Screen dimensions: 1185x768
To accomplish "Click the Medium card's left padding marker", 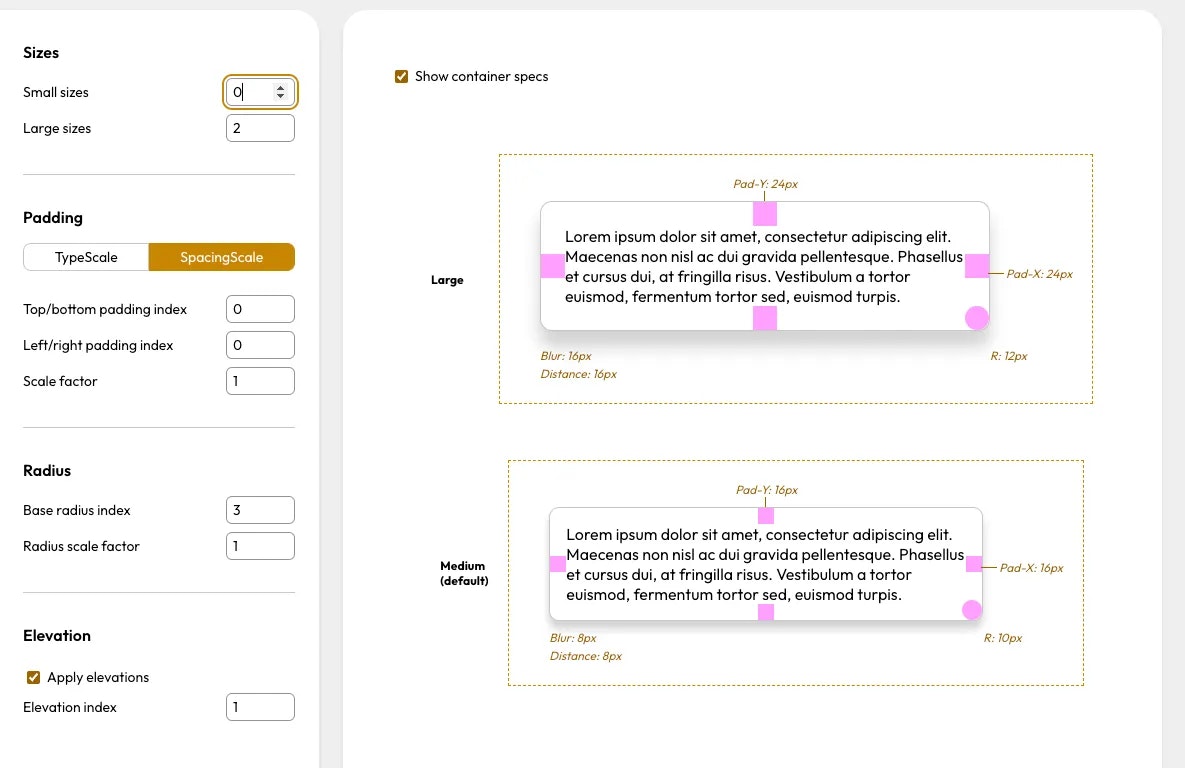I will click(558, 564).
